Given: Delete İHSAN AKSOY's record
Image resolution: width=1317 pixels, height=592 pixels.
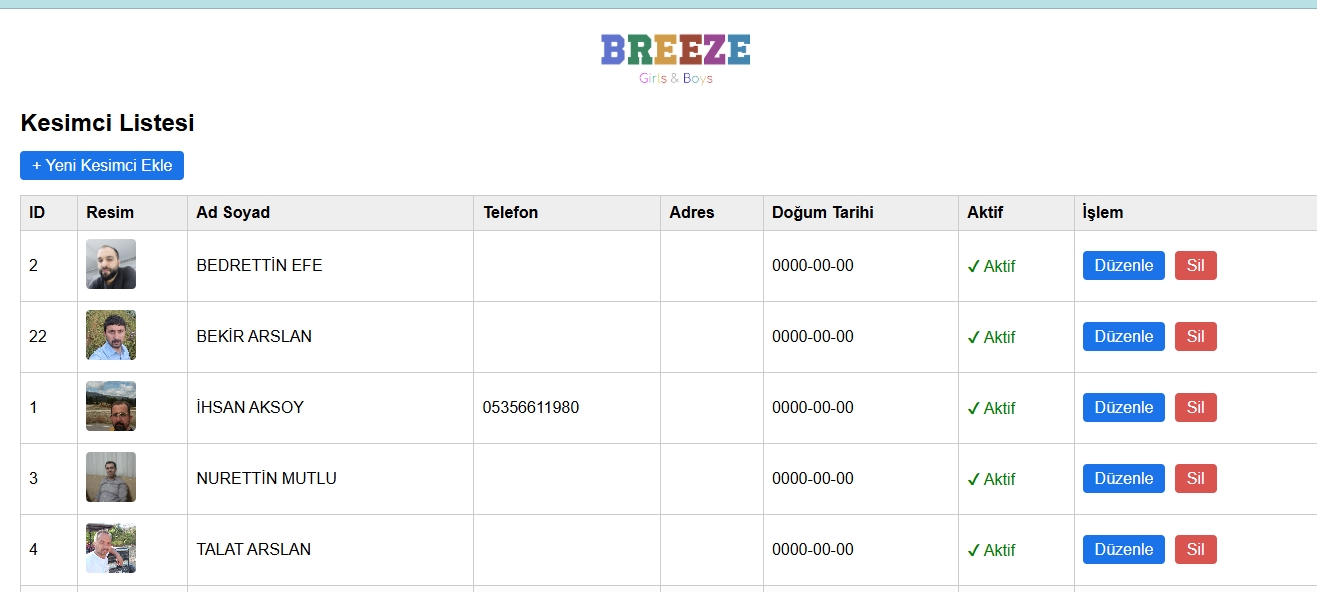Looking at the screenshot, I should (x=1196, y=407).
